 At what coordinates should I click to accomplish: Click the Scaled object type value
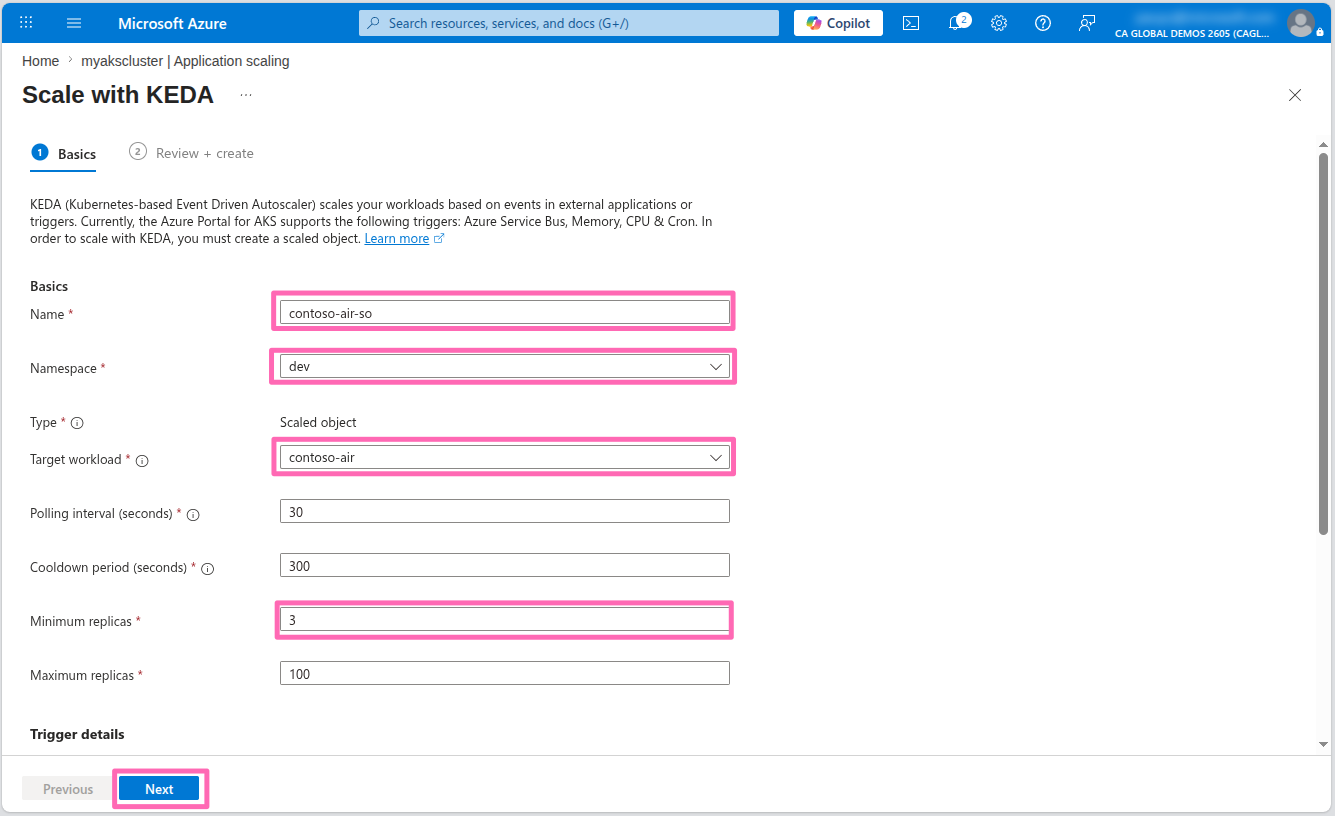click(x=318, y=423)
